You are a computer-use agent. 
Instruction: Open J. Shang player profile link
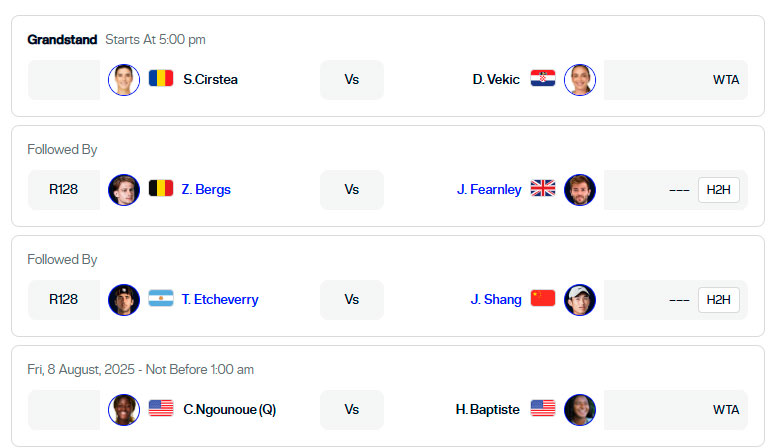496,299
